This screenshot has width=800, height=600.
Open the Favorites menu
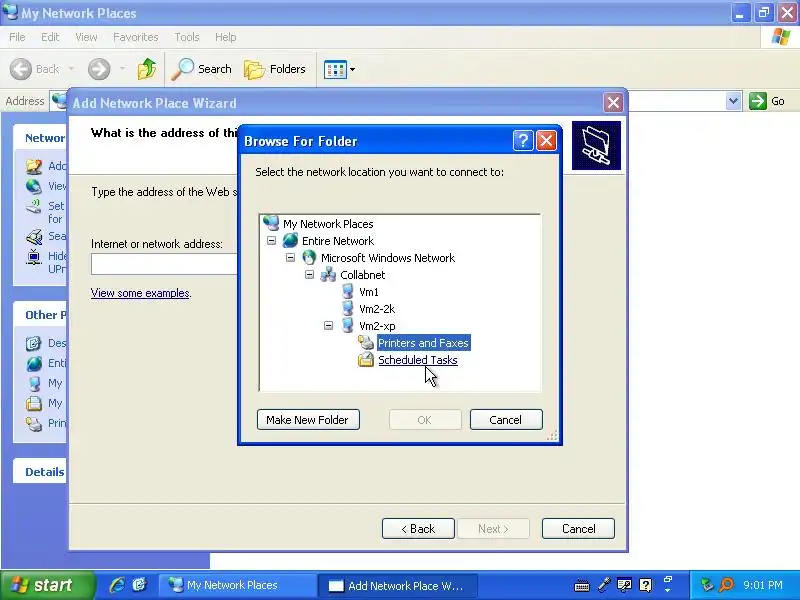[136, 37]
